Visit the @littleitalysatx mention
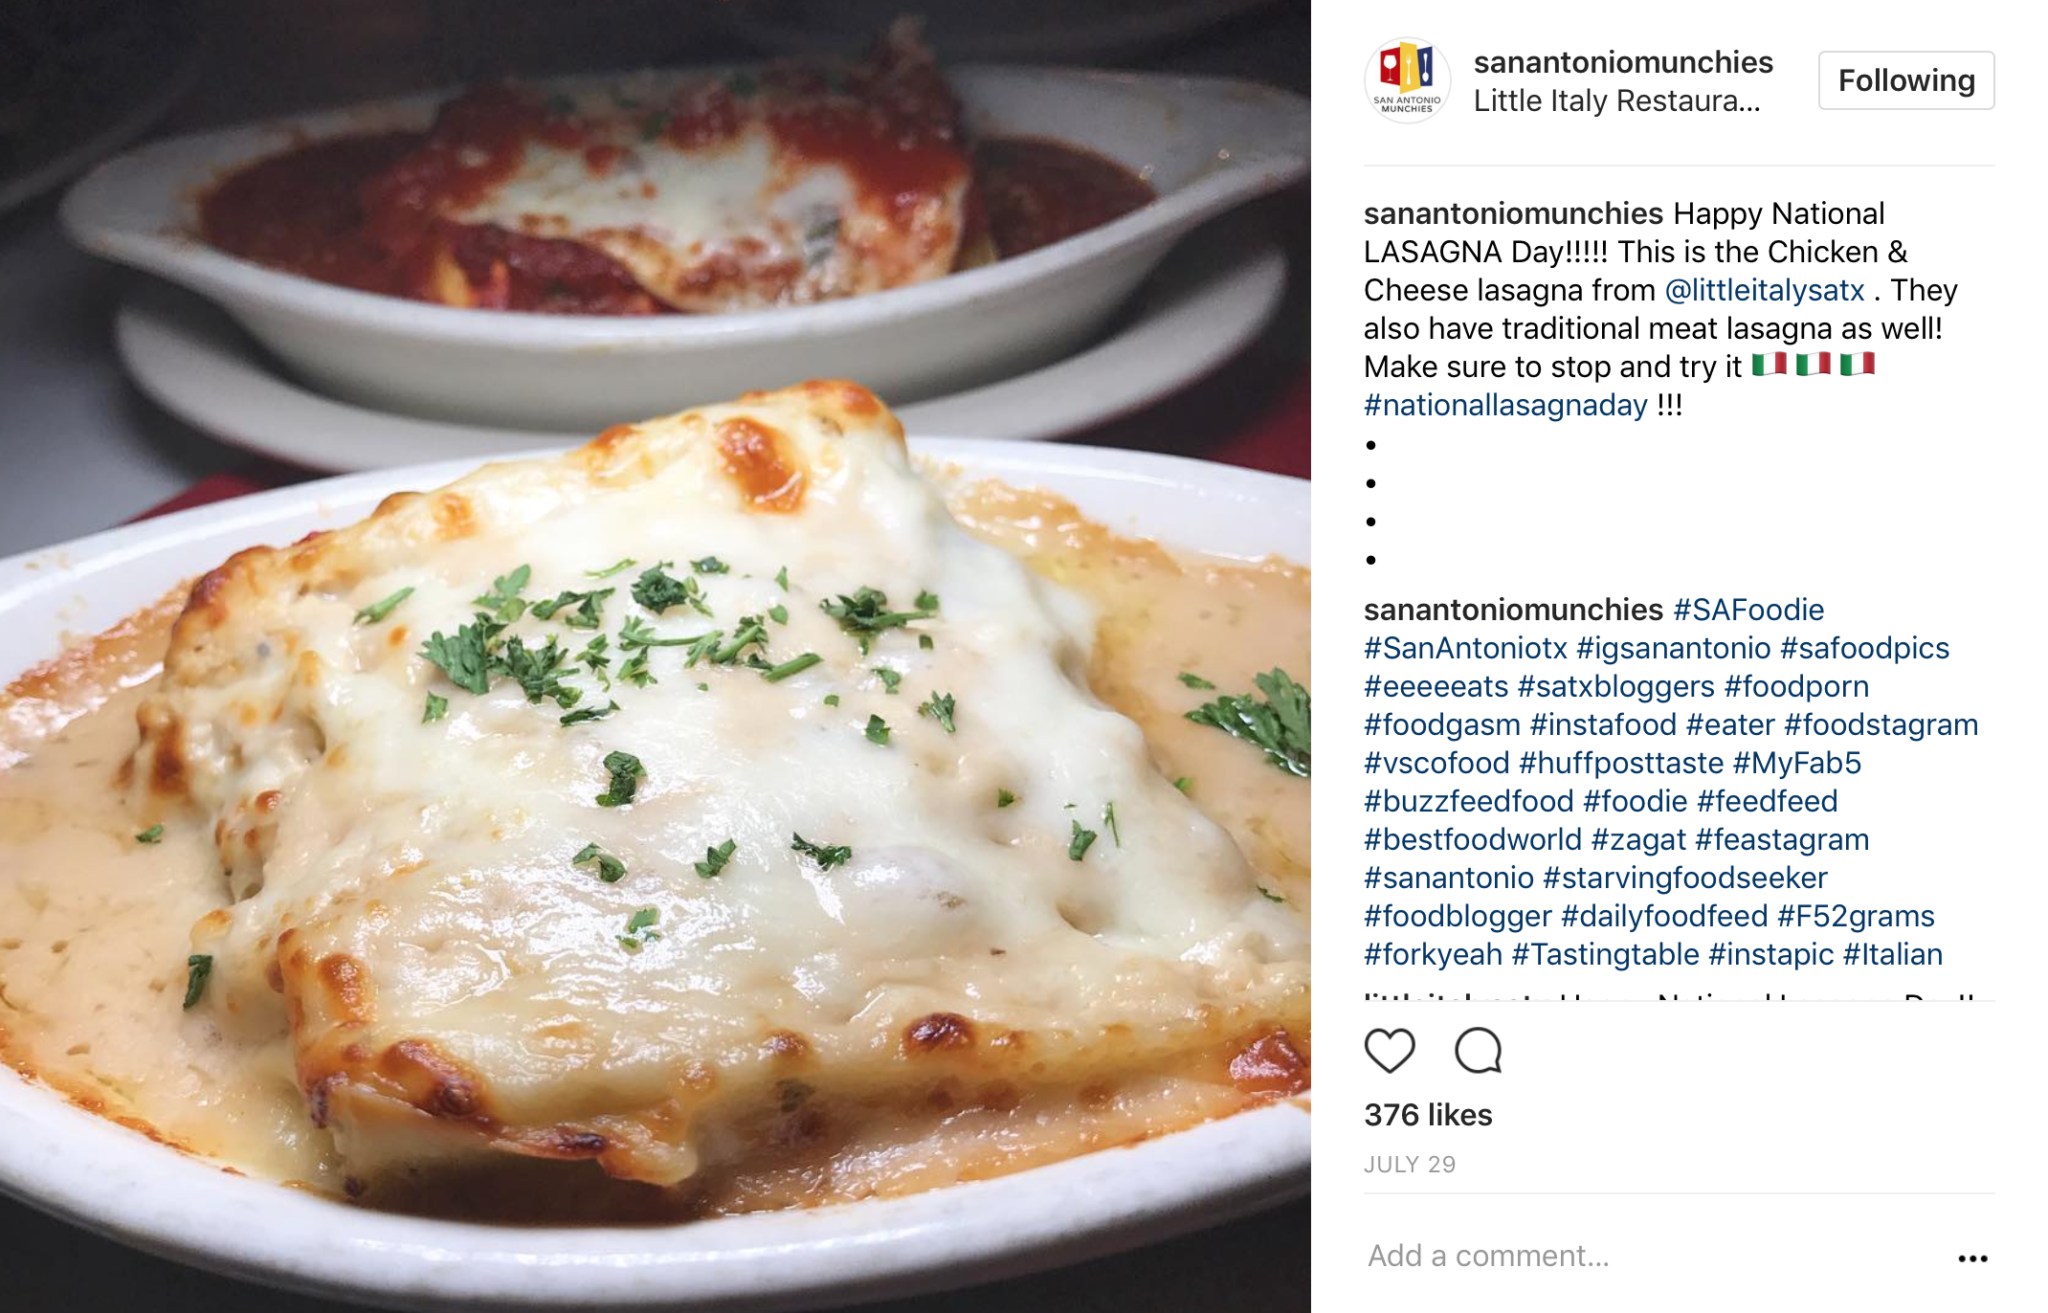Screen dimensions: 2048x1313 pos(1764,290)
